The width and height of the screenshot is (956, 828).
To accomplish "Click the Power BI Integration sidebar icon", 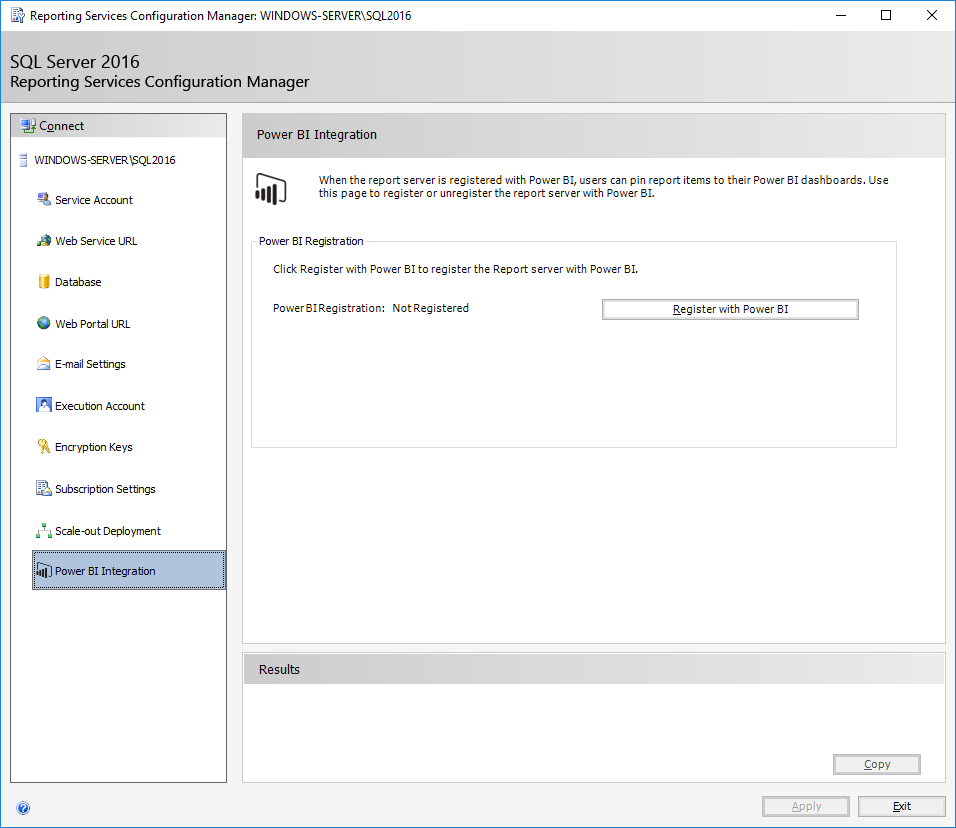I will 43,571.
